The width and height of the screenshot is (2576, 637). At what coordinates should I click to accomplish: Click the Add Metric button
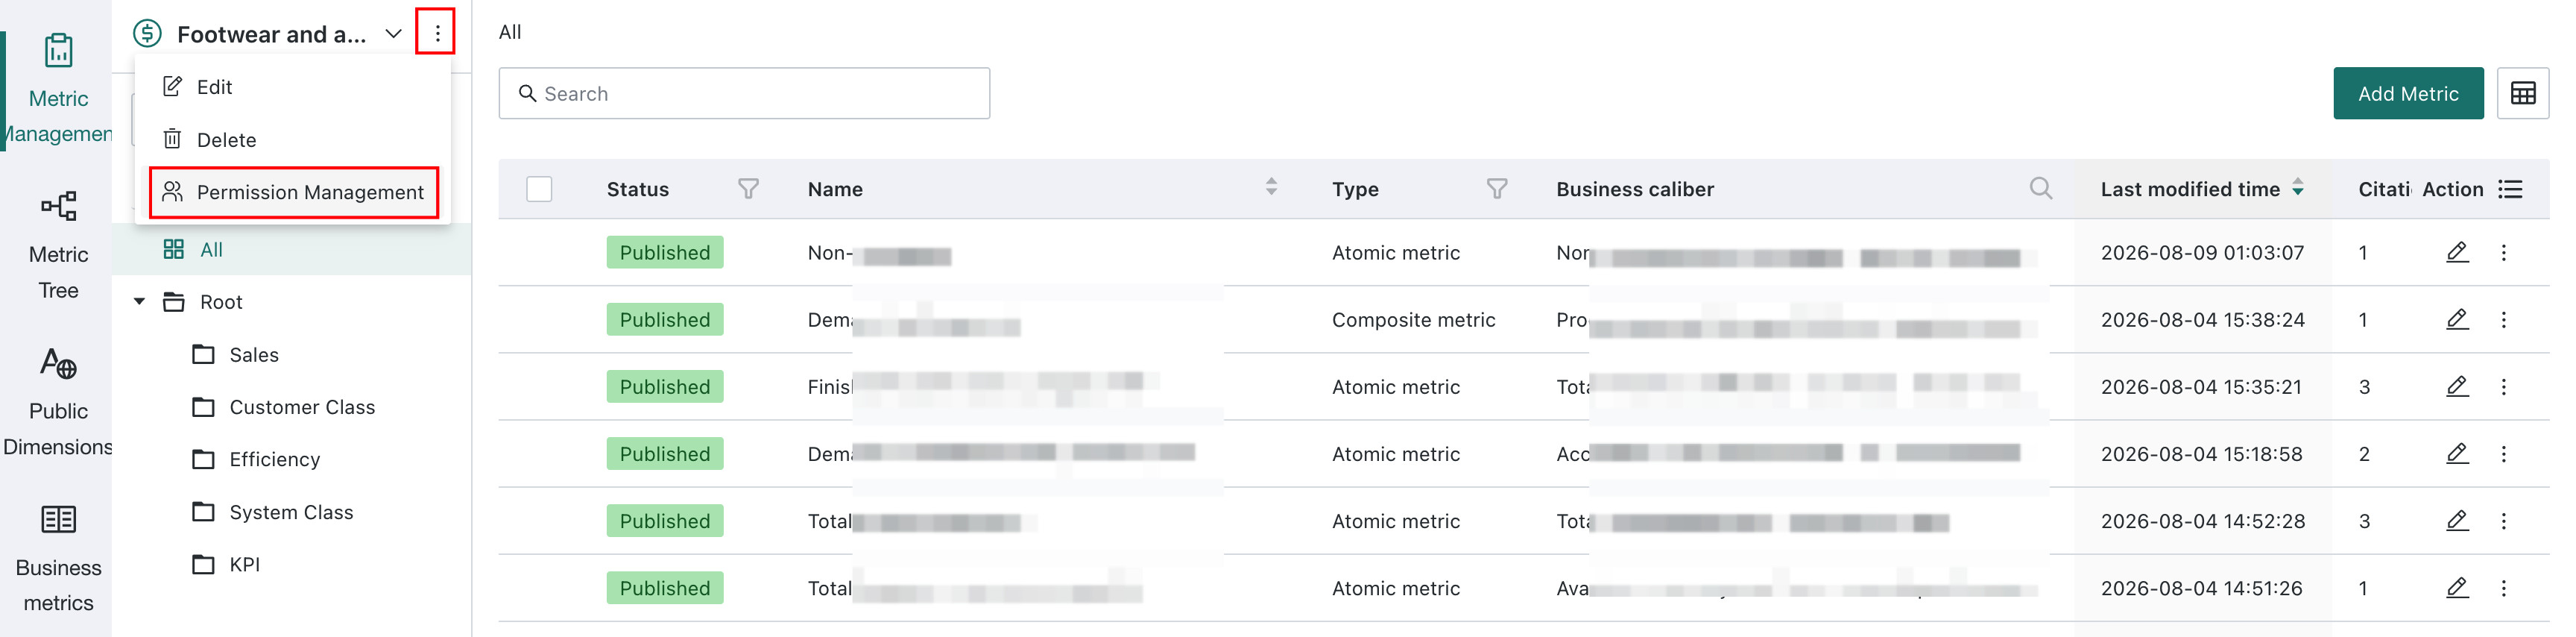[2408, 93]
